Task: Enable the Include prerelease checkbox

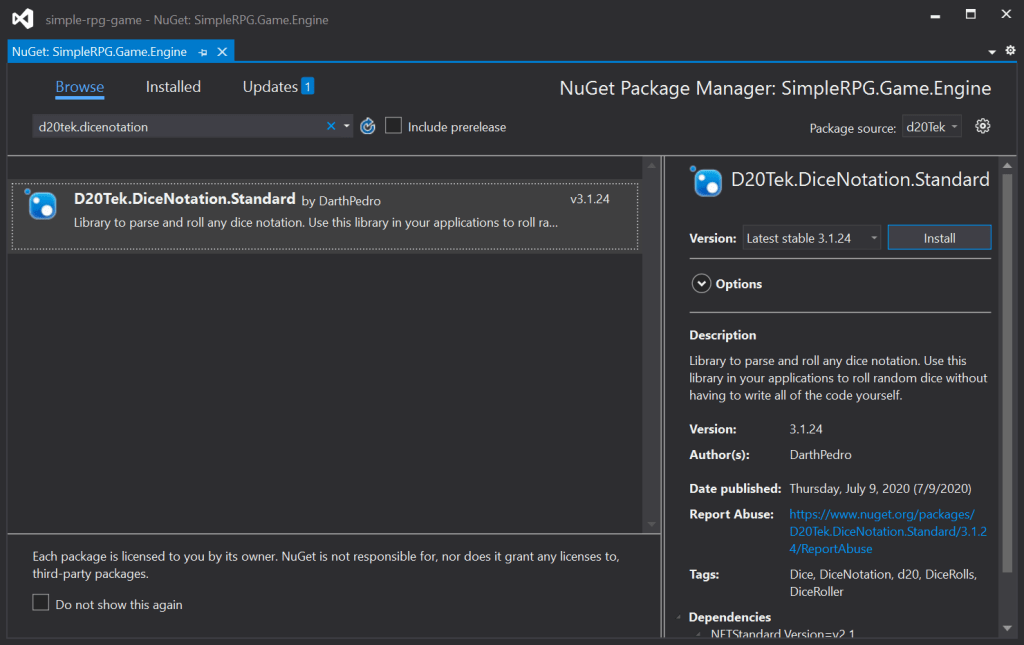Action: (394, 126)
